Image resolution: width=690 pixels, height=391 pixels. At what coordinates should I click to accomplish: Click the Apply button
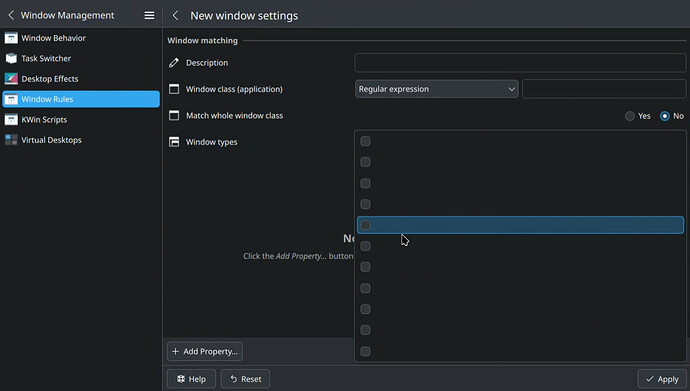662,379
